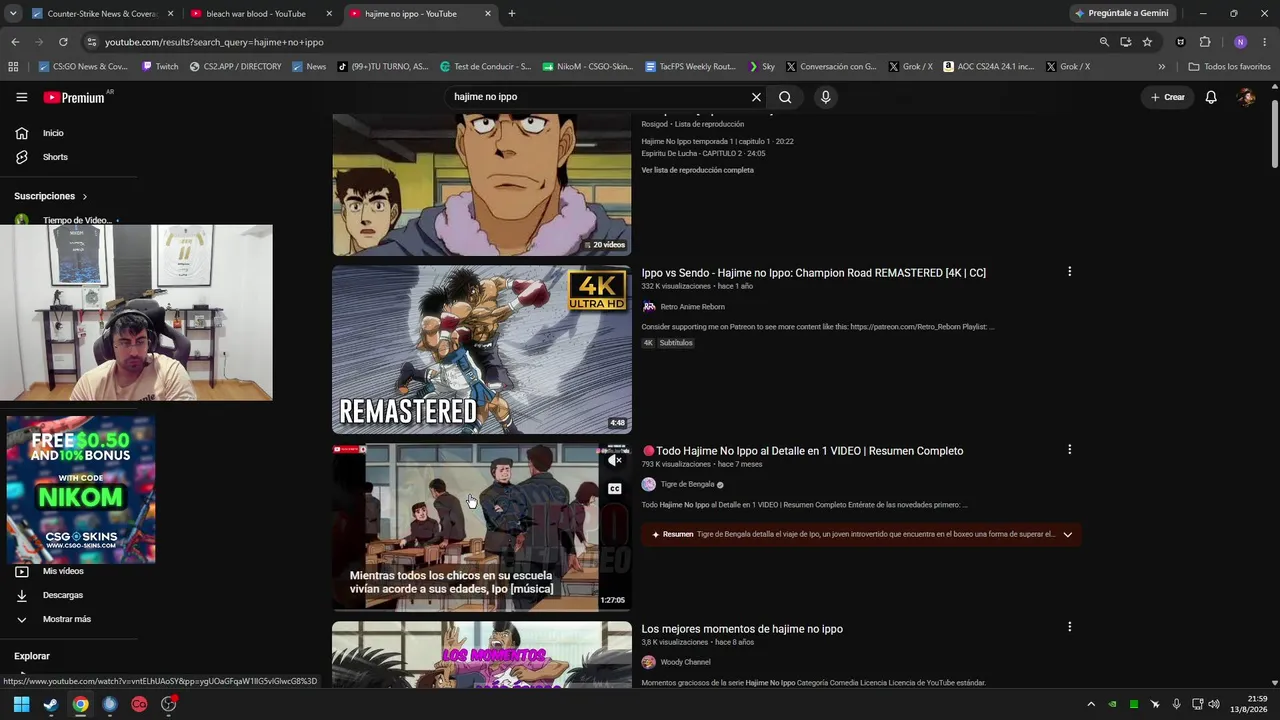Viewport: 1280px width, 720px height.
Task: Open options for Los mejores momentos video
Action: point(1069,627)
